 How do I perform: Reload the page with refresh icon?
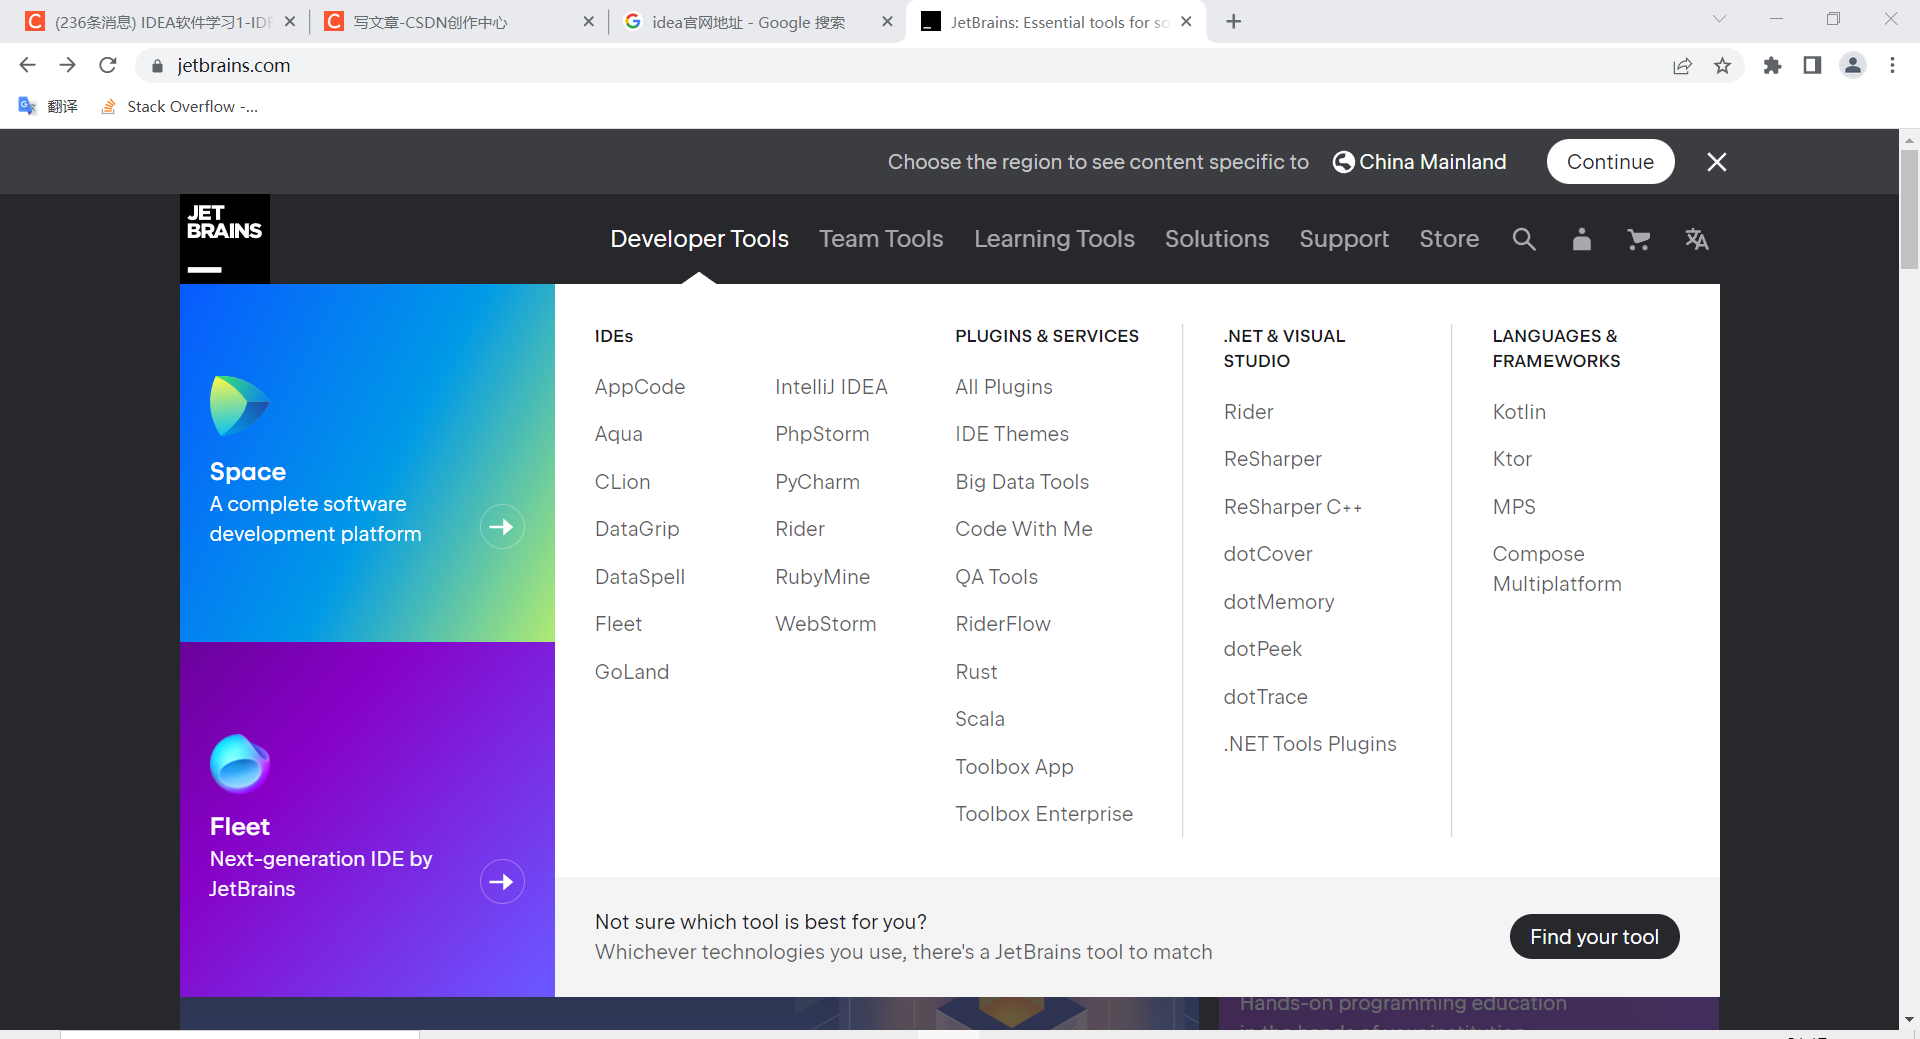[108, 65]
